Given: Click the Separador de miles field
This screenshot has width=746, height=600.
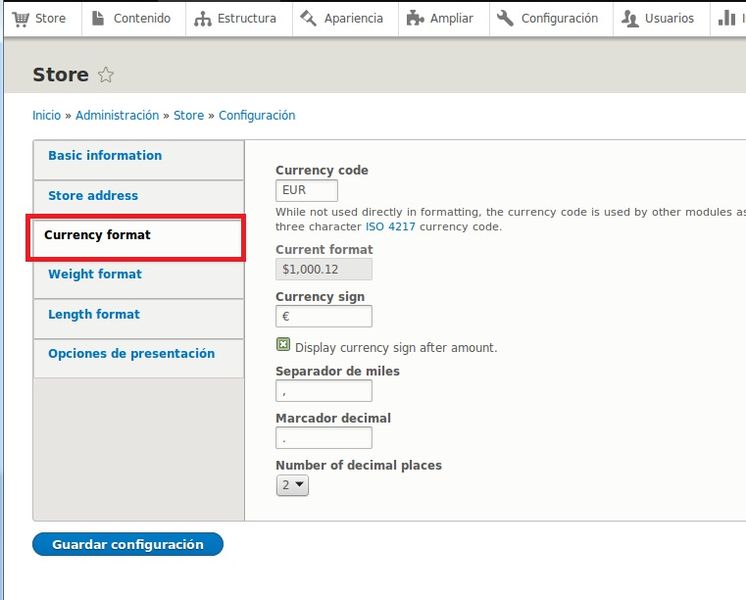Looking at the screenshot, I should 324,391.
